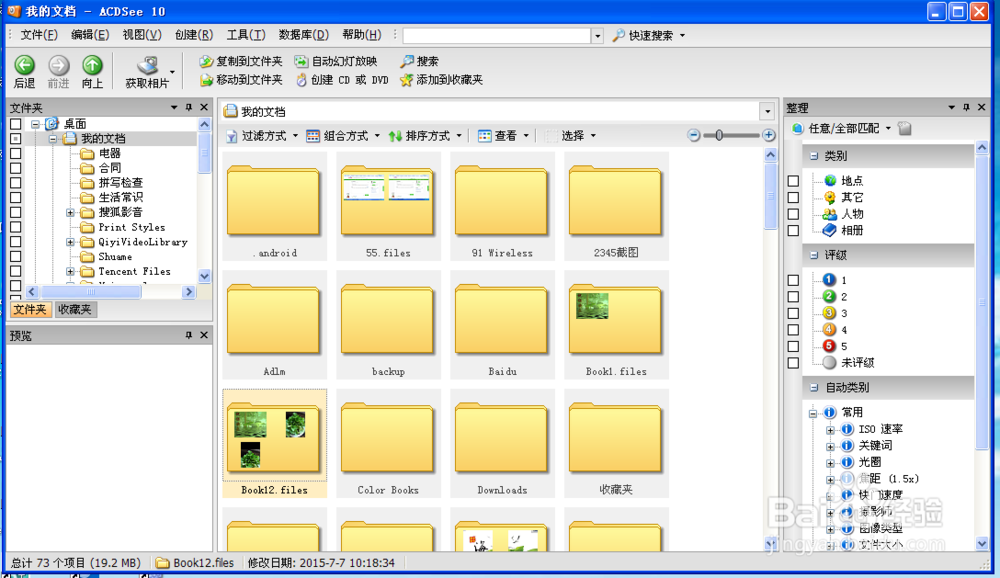Open the Tools (工具) menu

click(246, 34)
